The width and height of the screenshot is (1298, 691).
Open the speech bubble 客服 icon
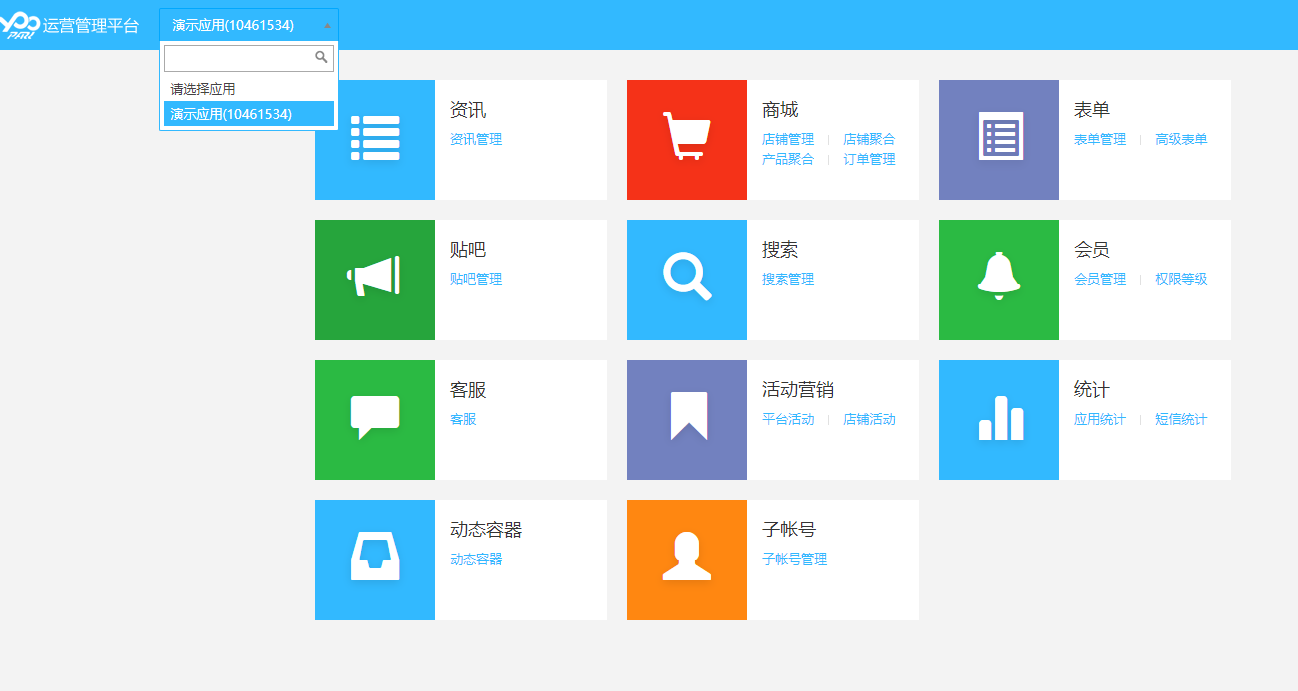(374, 420)
